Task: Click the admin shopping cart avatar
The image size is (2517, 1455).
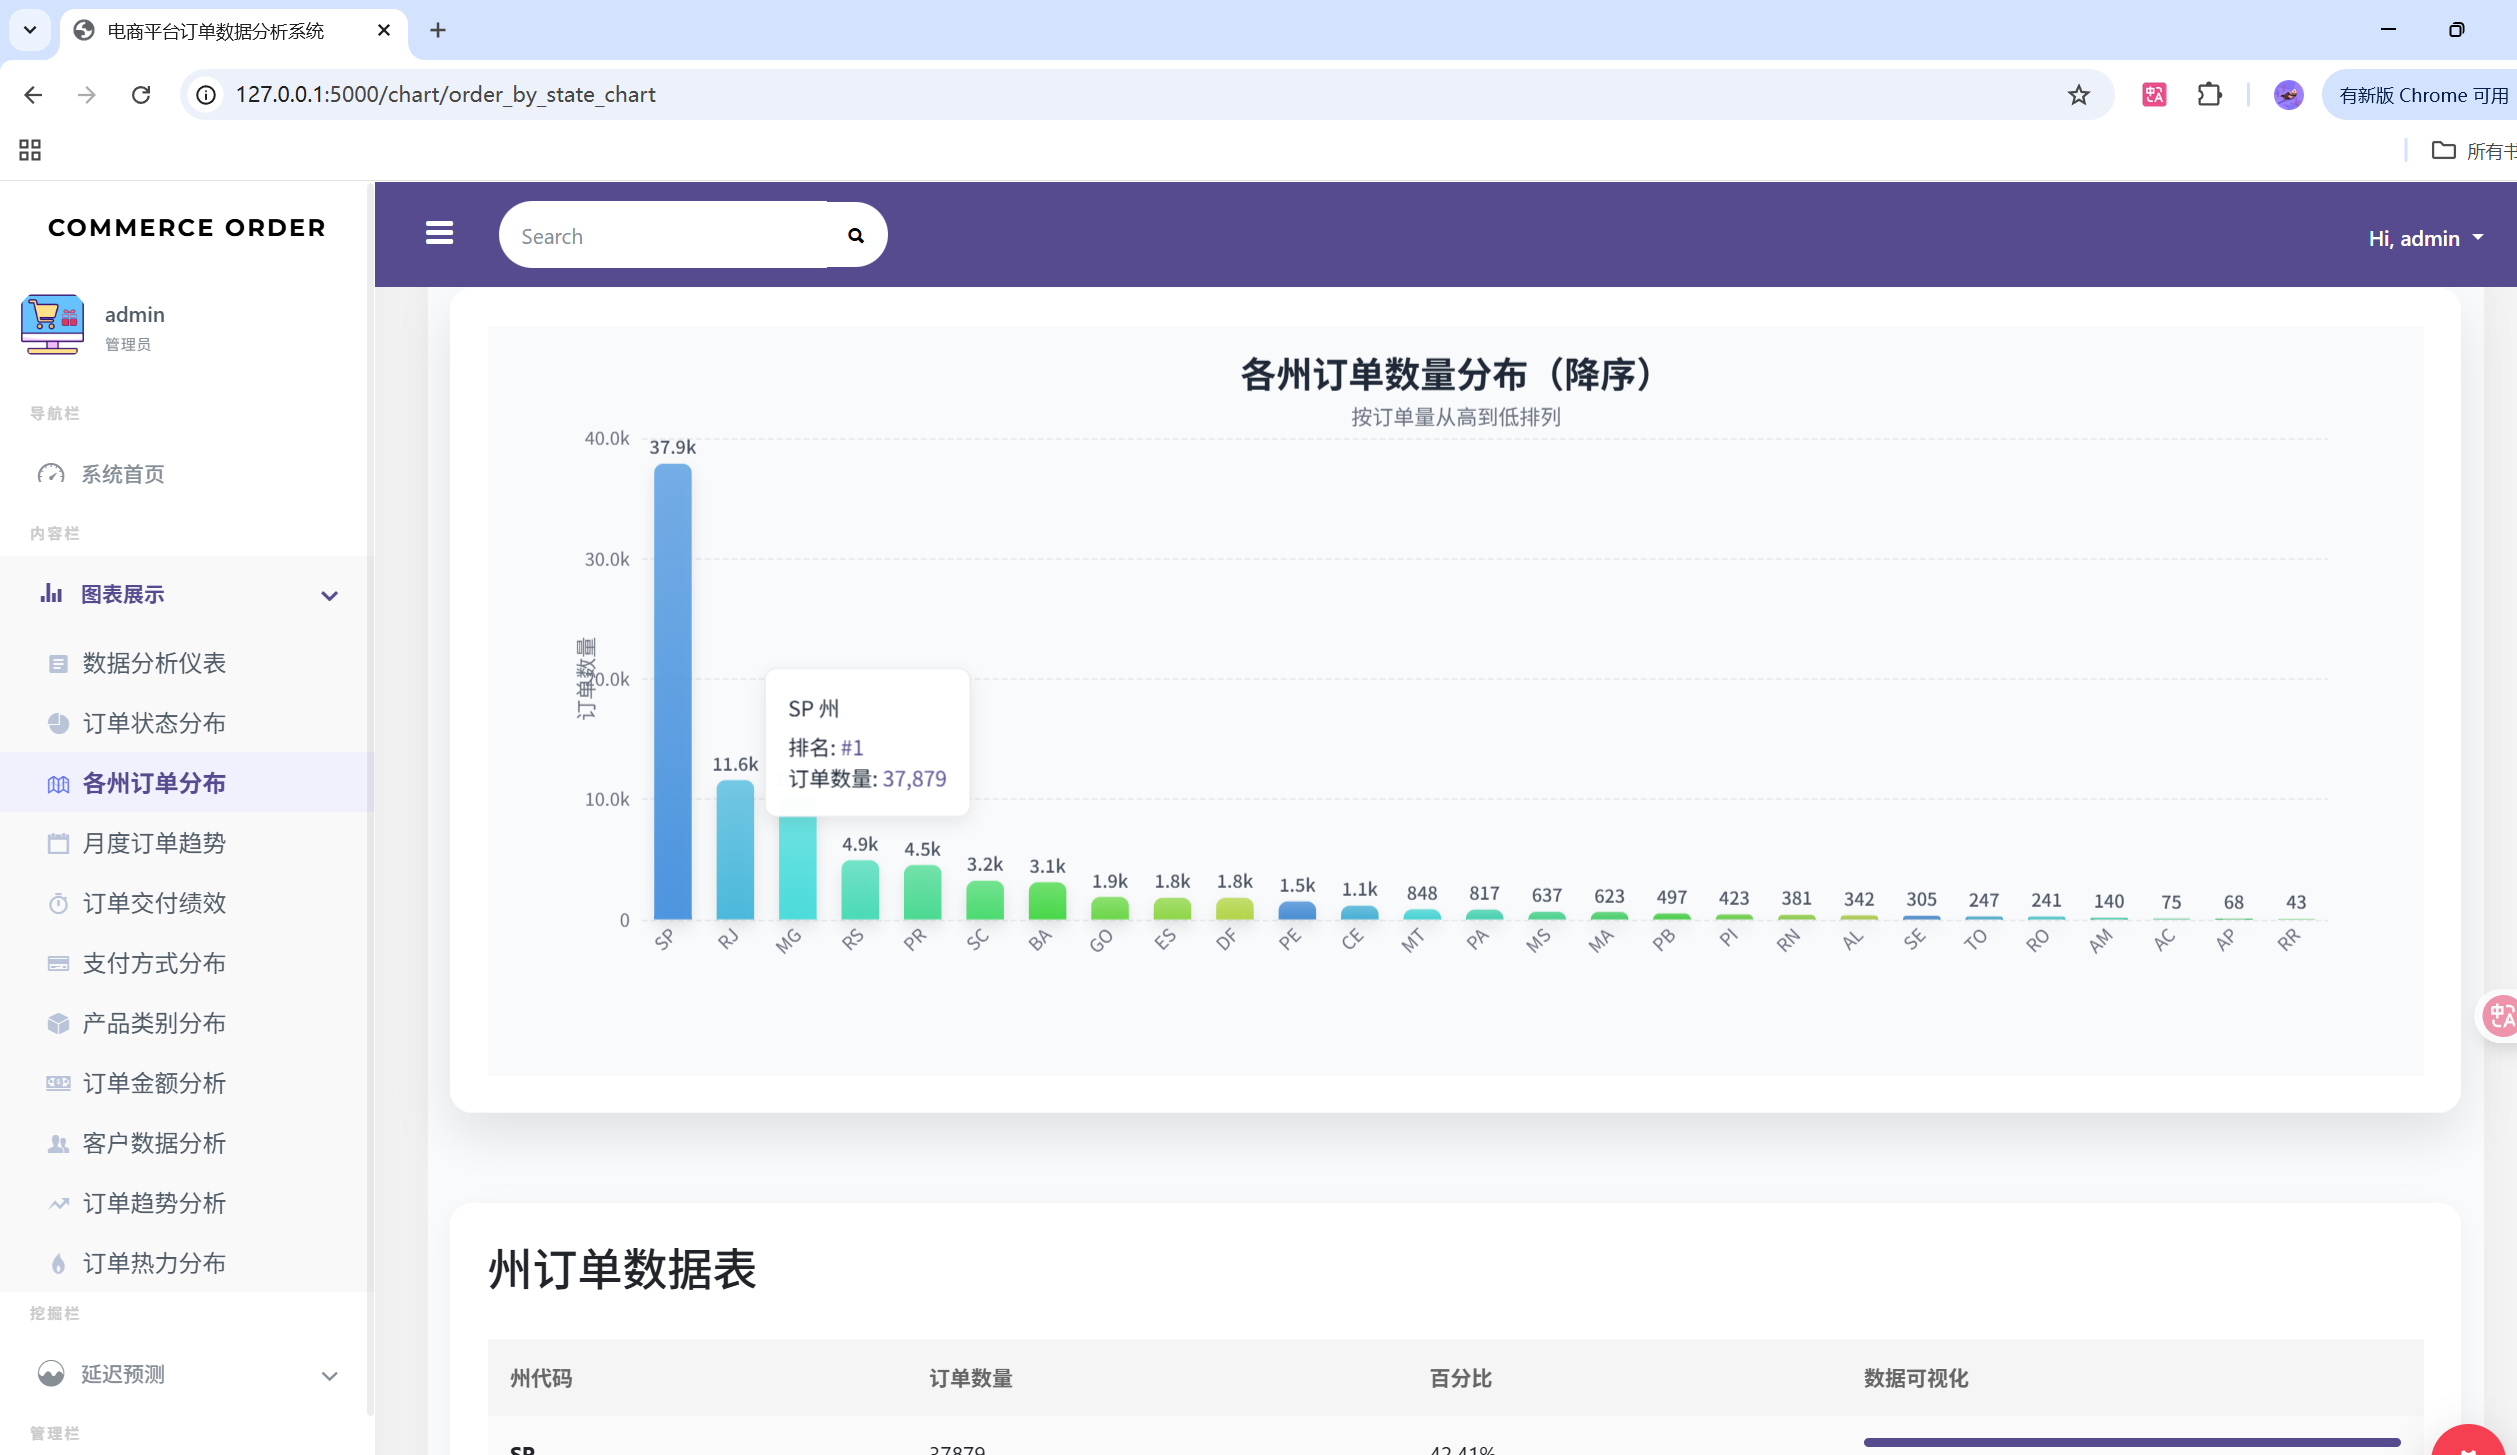Action: coord(52,324)
